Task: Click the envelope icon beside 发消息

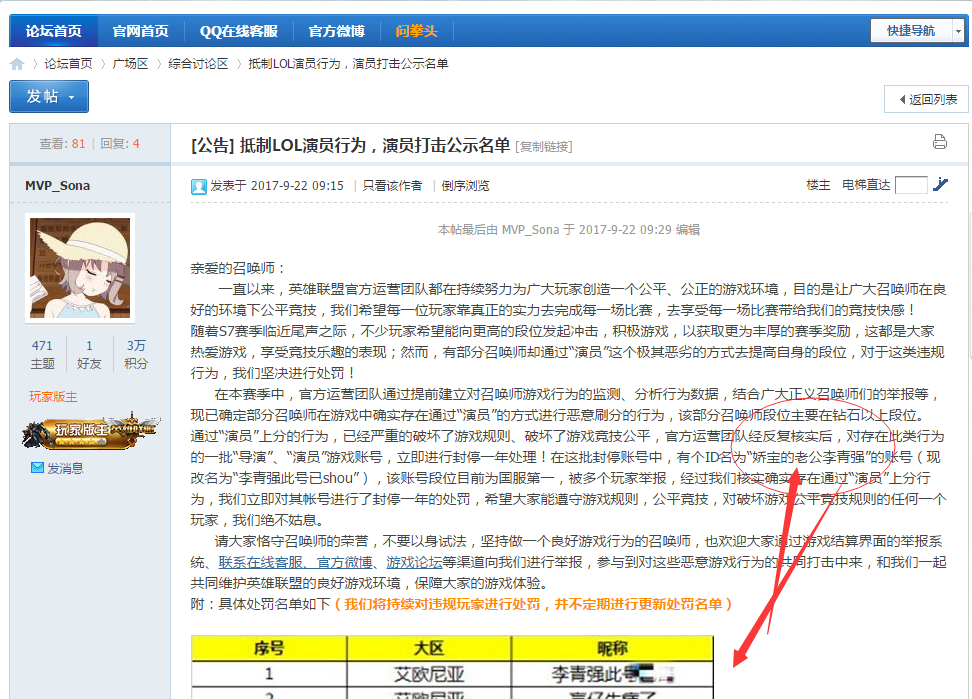Action: [x=37, y=468]
